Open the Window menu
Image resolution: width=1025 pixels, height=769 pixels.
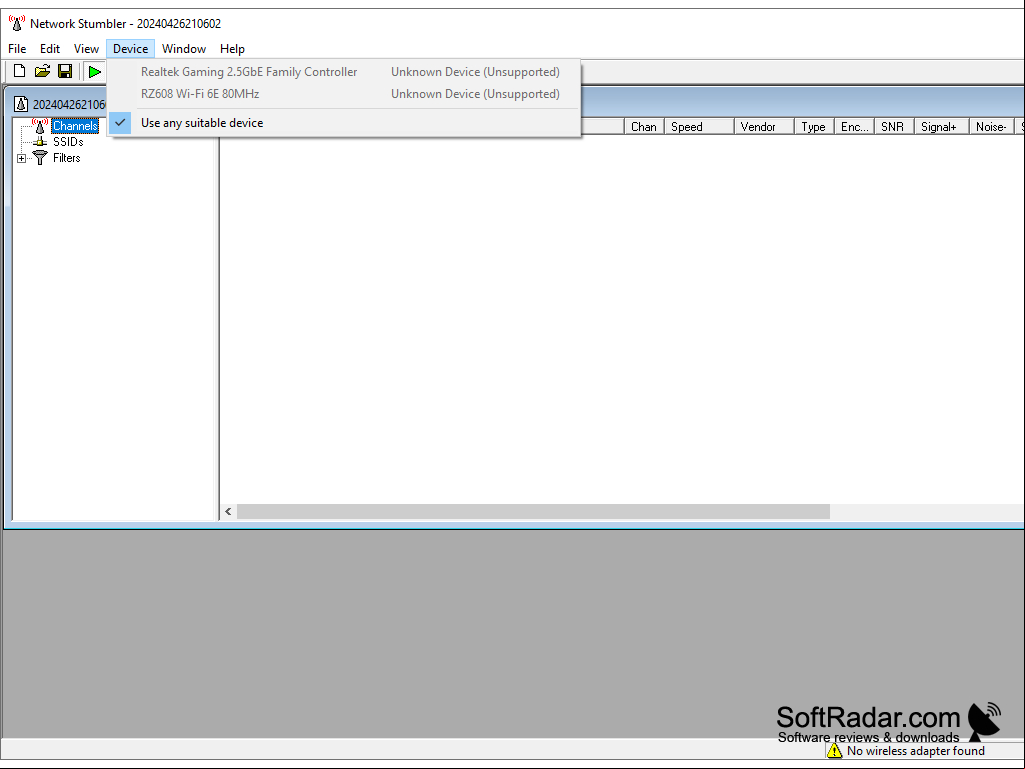[x=184, y=49]
